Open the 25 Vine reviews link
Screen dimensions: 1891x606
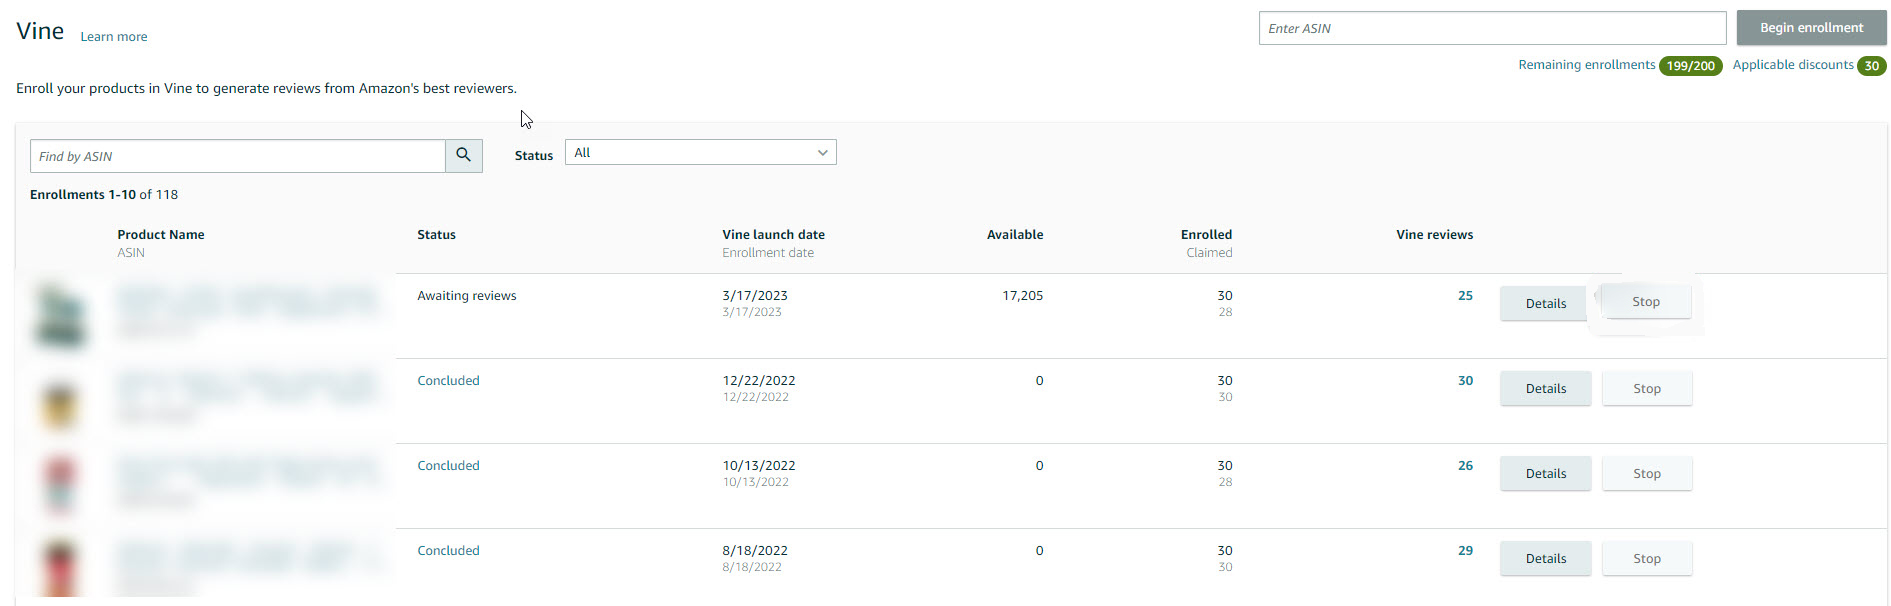click(x=1465, y=296)
